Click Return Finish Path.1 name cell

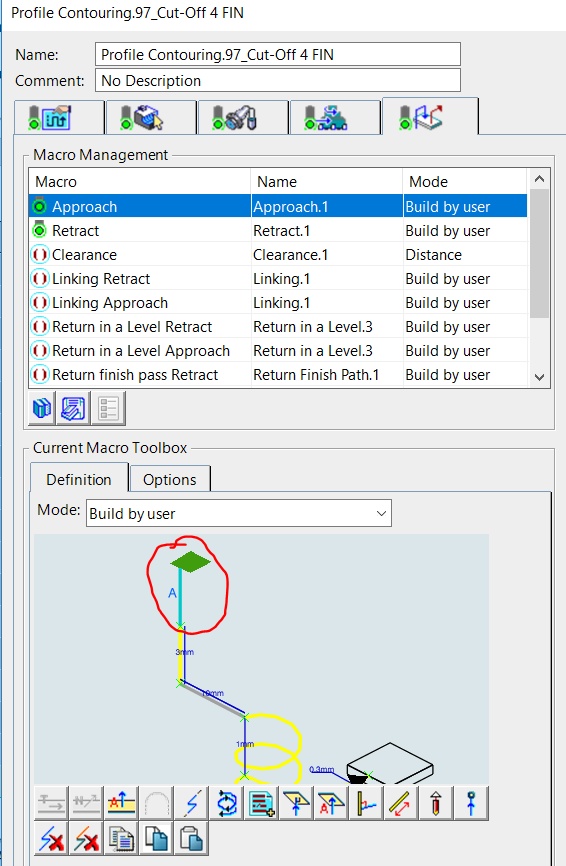click(327, 374)
